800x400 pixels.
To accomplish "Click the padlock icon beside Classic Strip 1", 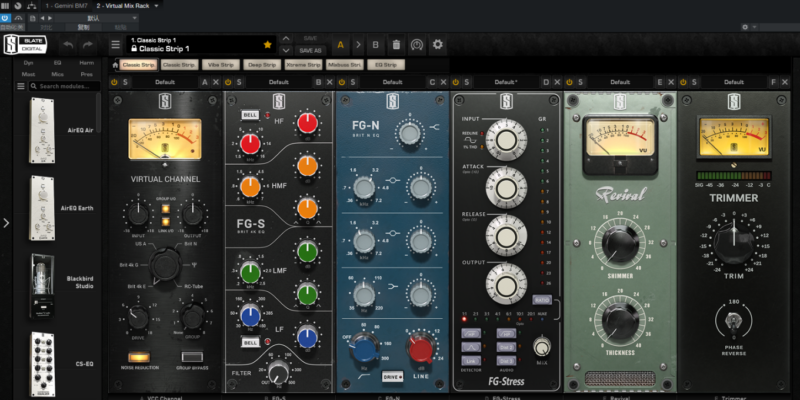I will click(x=134, y=49).
